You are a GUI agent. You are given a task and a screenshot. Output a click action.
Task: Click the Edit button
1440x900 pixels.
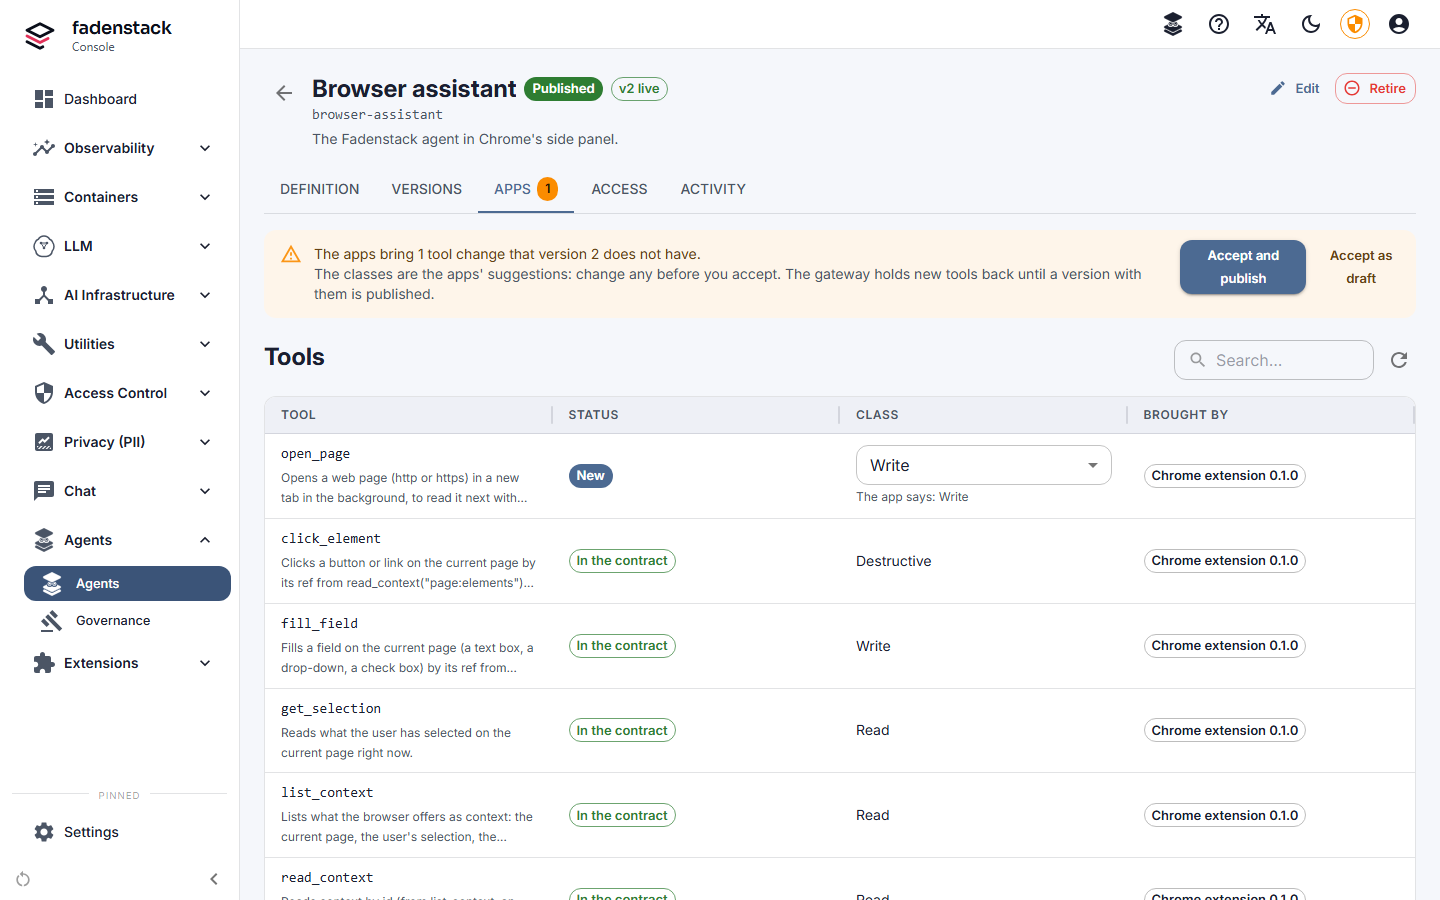1295,88
